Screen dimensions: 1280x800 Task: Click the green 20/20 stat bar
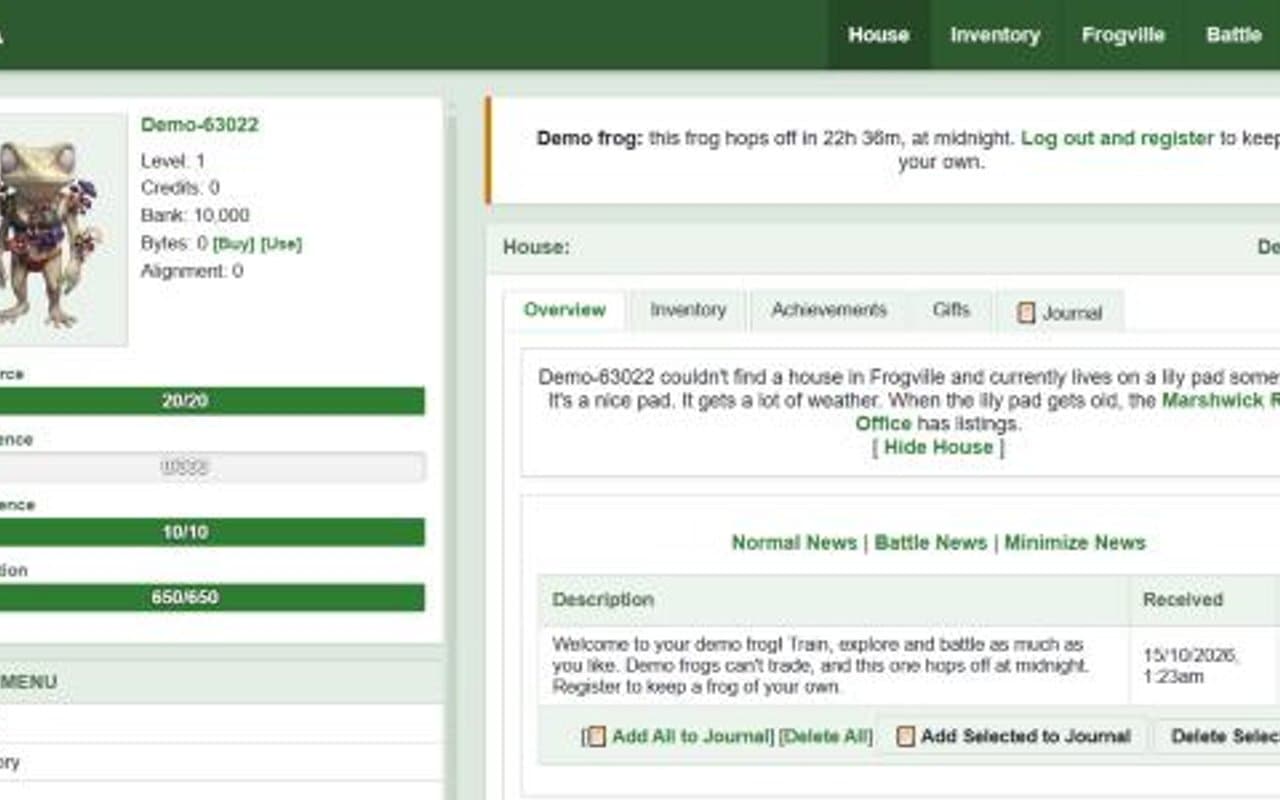pos(212,401)
